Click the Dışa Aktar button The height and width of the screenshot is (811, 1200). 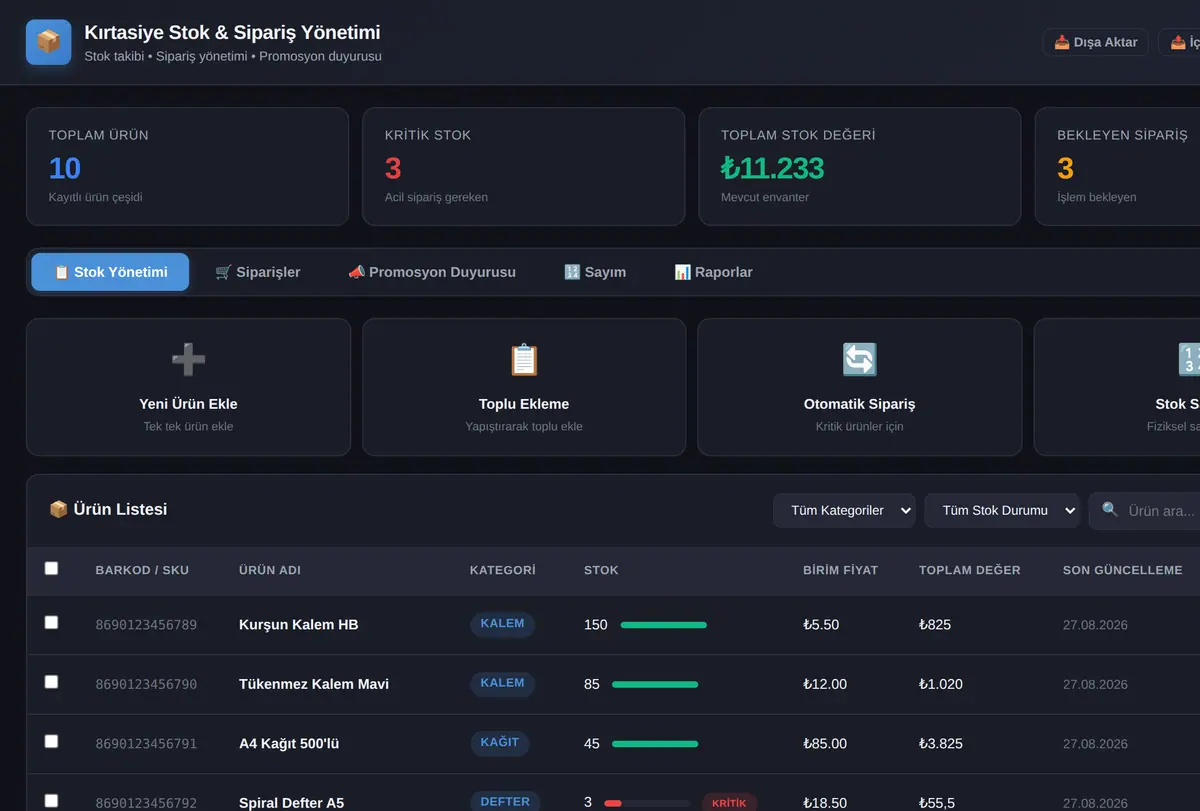click(x=1096, y=42)
